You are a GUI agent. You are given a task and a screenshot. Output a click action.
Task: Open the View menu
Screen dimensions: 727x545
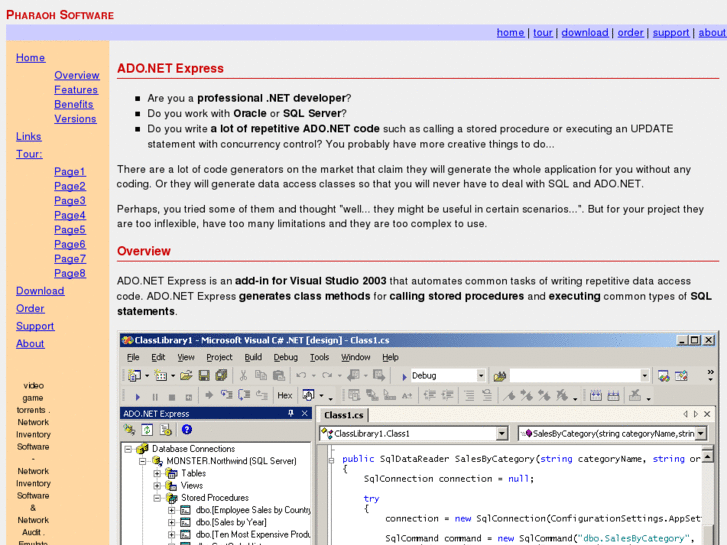186,357
